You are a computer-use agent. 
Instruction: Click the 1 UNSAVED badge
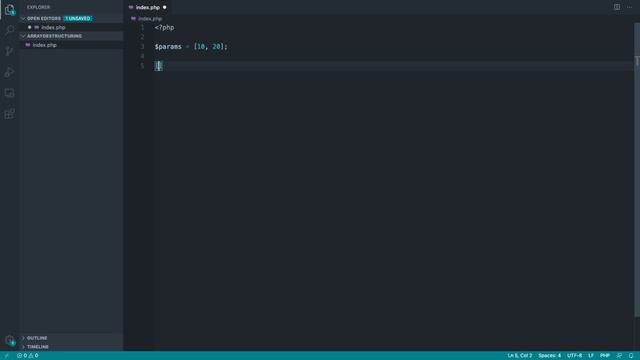78,18
